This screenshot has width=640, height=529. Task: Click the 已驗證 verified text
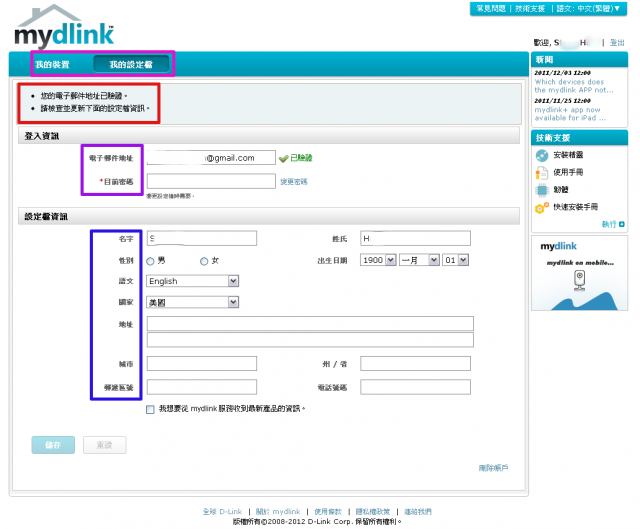[x=301, y=158]
